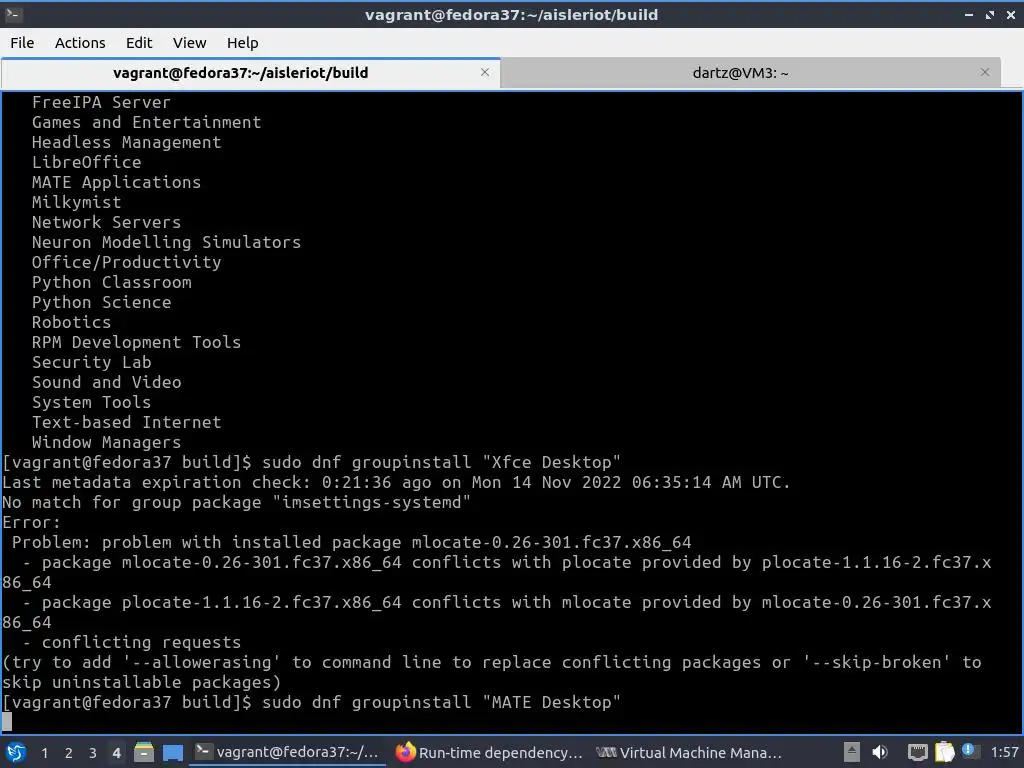The image size is (1024, 768).
Task: Open the Edit menu
Action: click(x=138, y=43)
